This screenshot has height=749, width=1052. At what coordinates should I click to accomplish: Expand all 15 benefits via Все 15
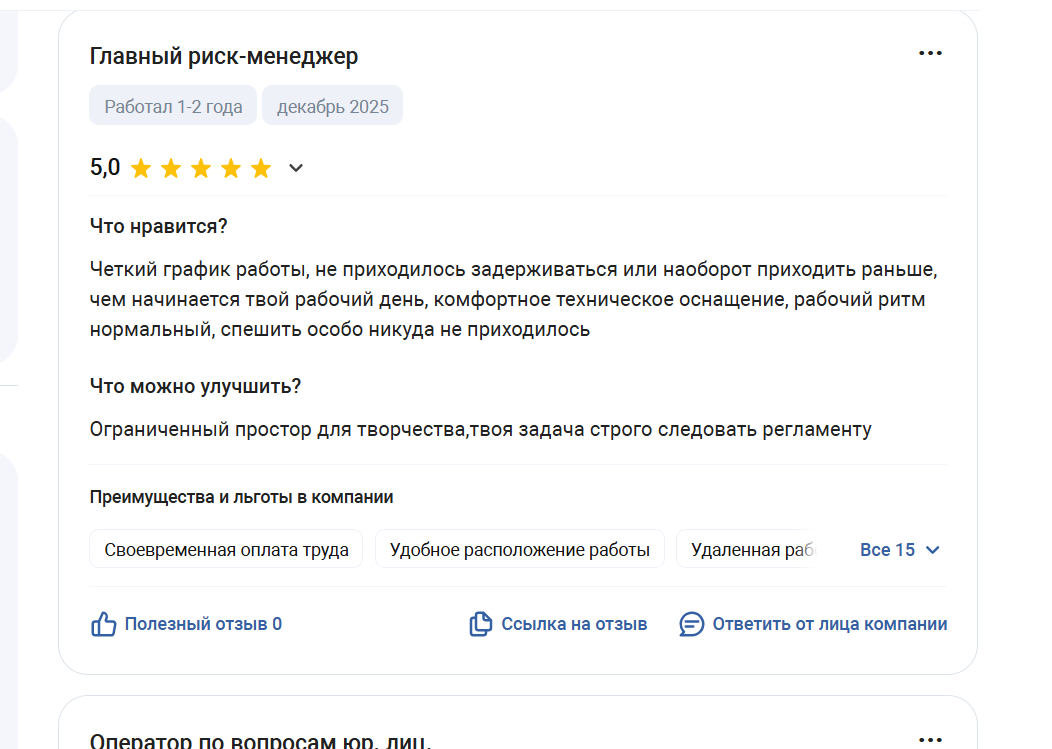click(x=900, y=550)
